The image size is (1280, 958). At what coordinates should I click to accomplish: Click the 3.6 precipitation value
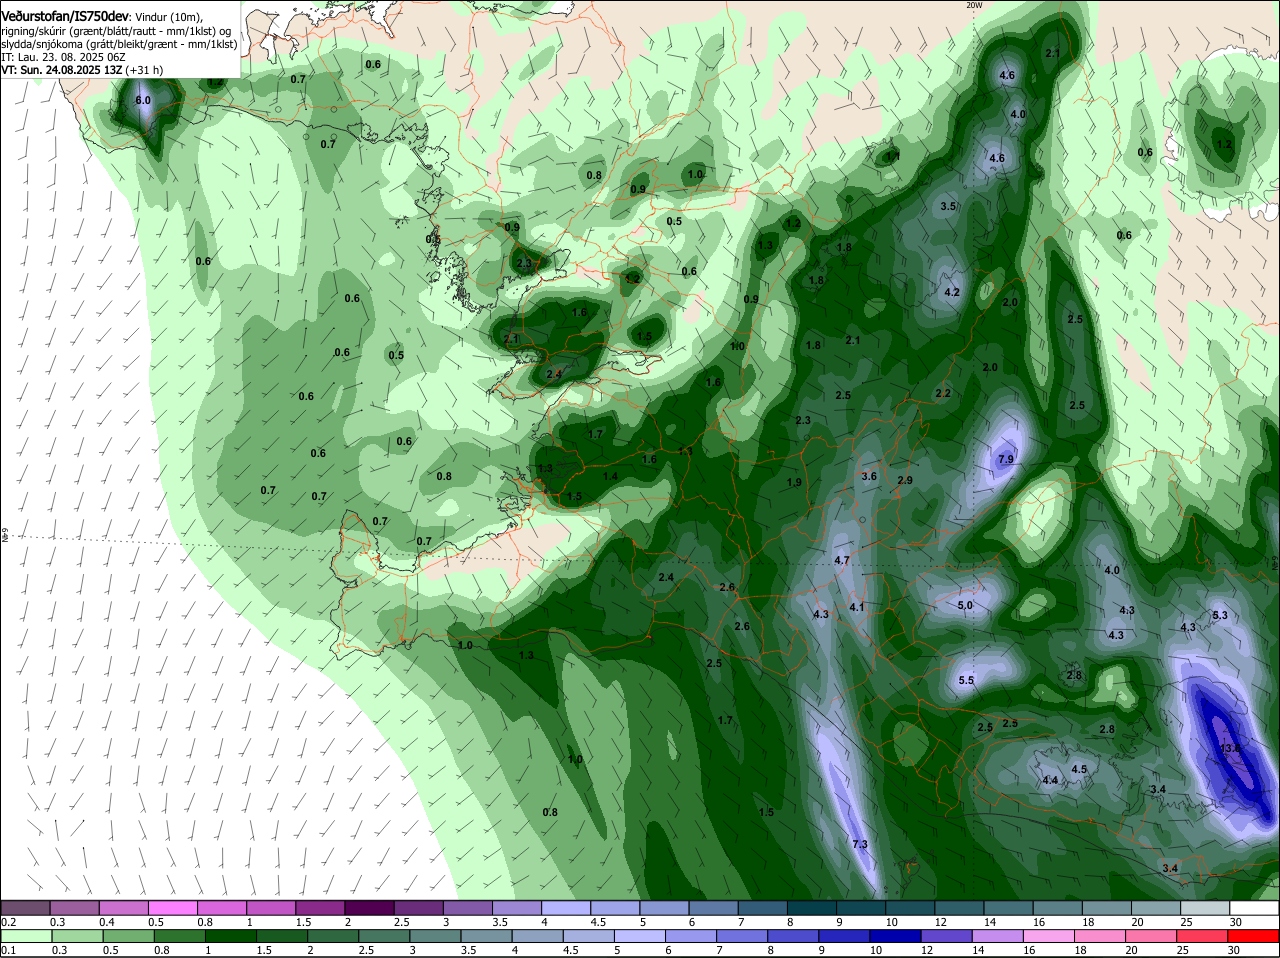tap(869, 477)
